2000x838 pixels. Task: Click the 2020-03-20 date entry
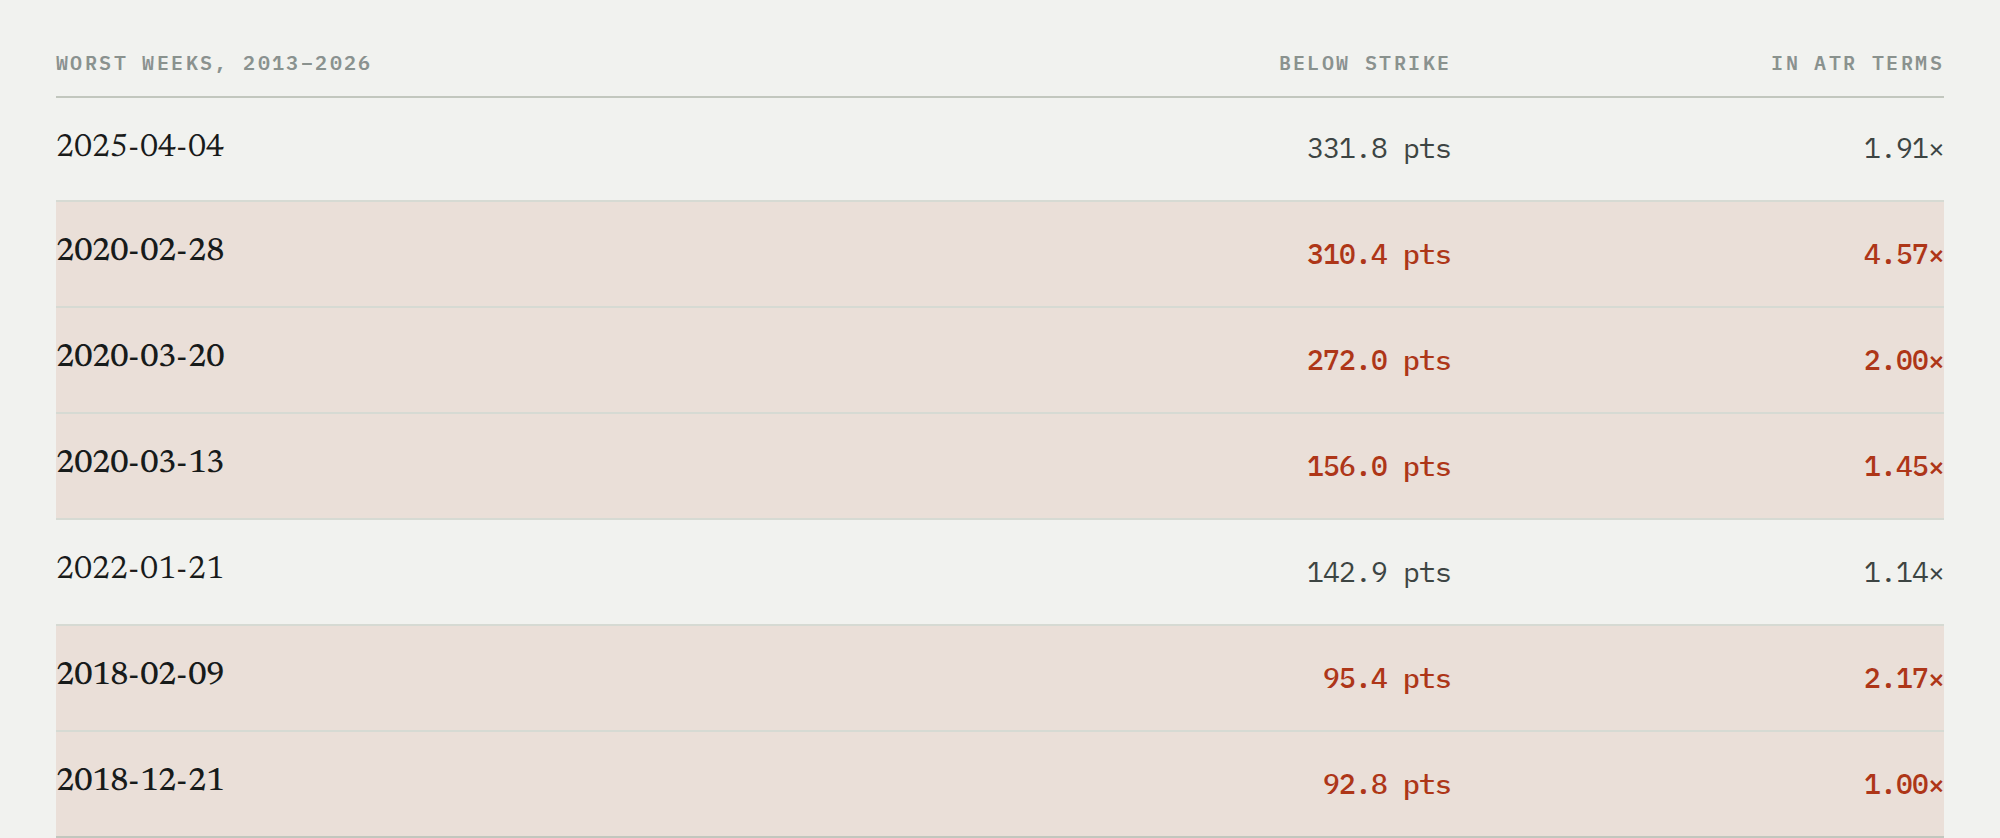[x=140, y=356]
